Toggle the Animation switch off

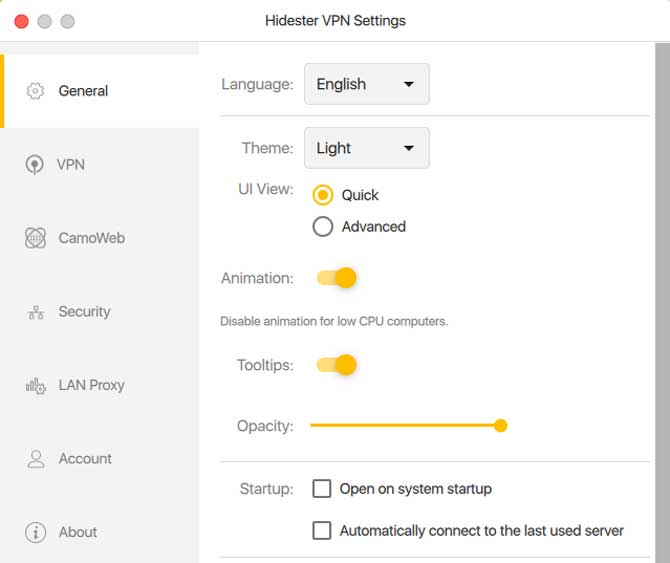[x=337, y=278]
